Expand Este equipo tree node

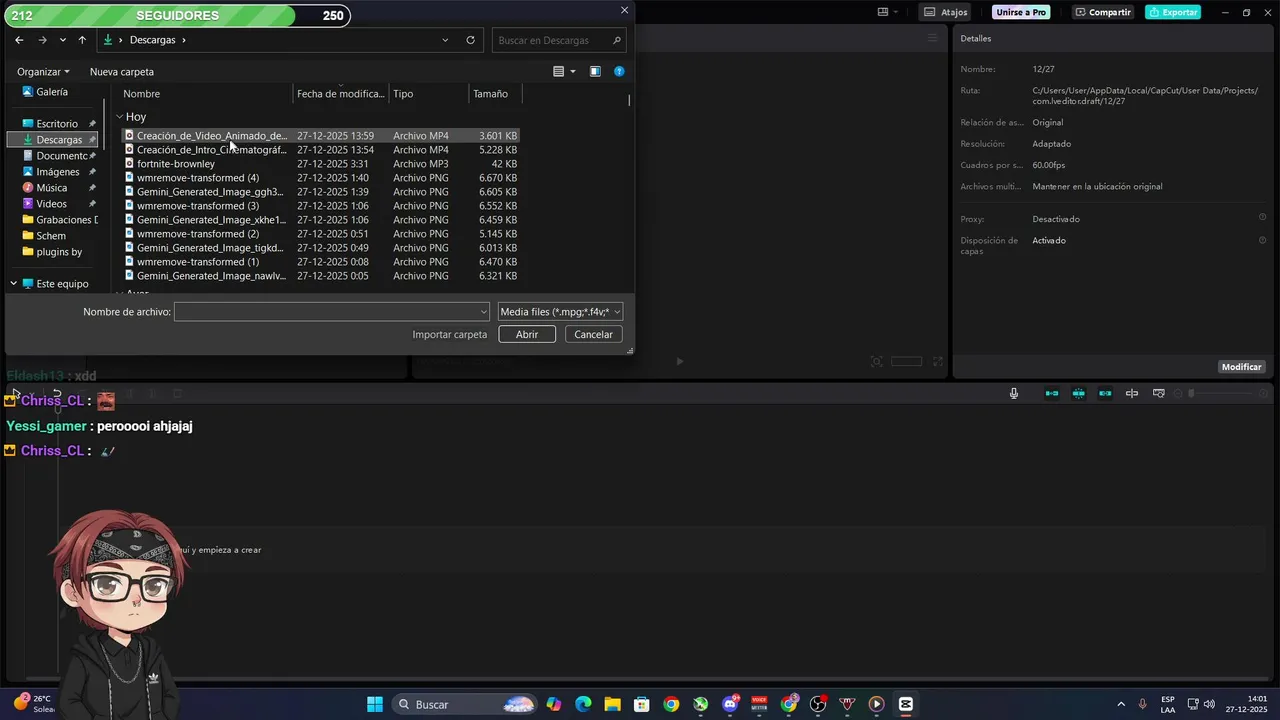click(x=13, y=284)
